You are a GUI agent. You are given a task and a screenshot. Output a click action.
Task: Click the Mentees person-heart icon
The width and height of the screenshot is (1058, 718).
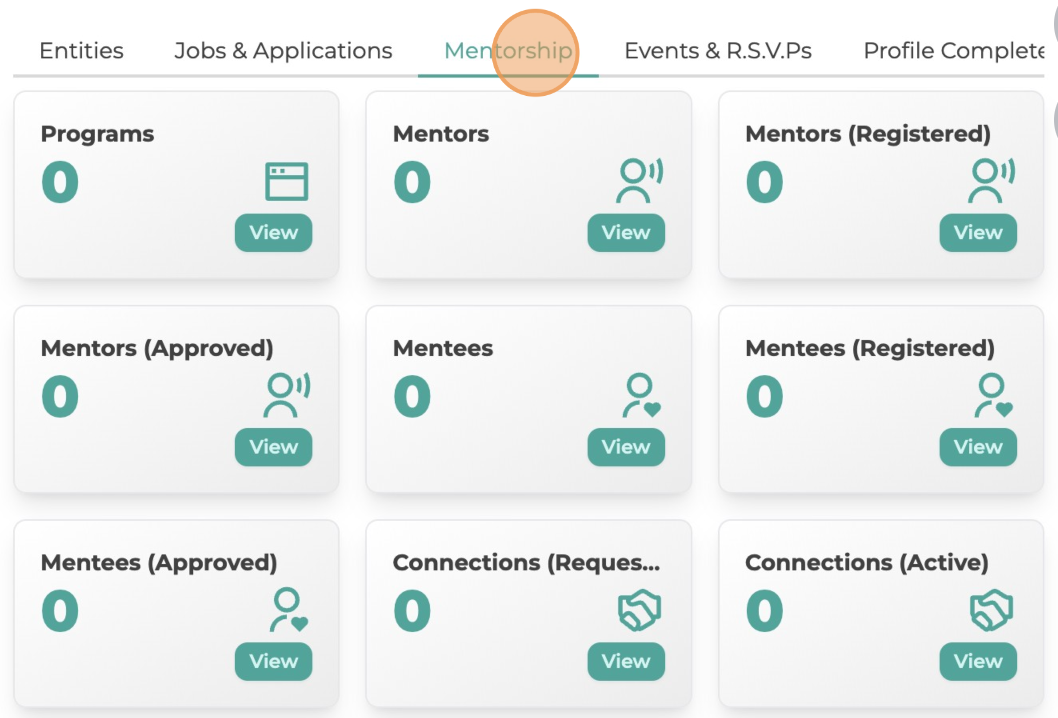[641, 395]
